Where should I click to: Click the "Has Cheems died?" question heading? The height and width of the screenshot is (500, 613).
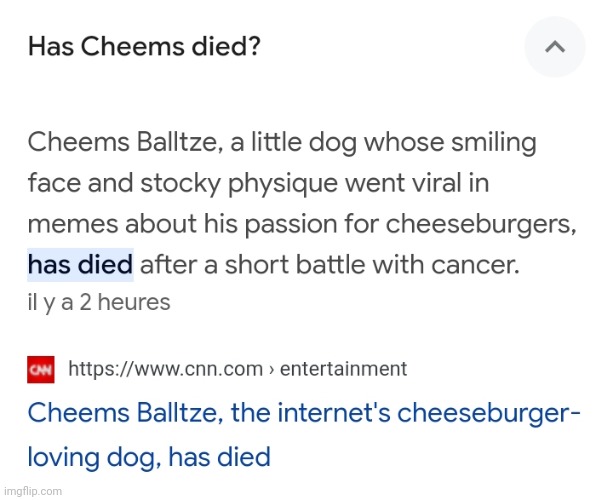coord(144,46)
